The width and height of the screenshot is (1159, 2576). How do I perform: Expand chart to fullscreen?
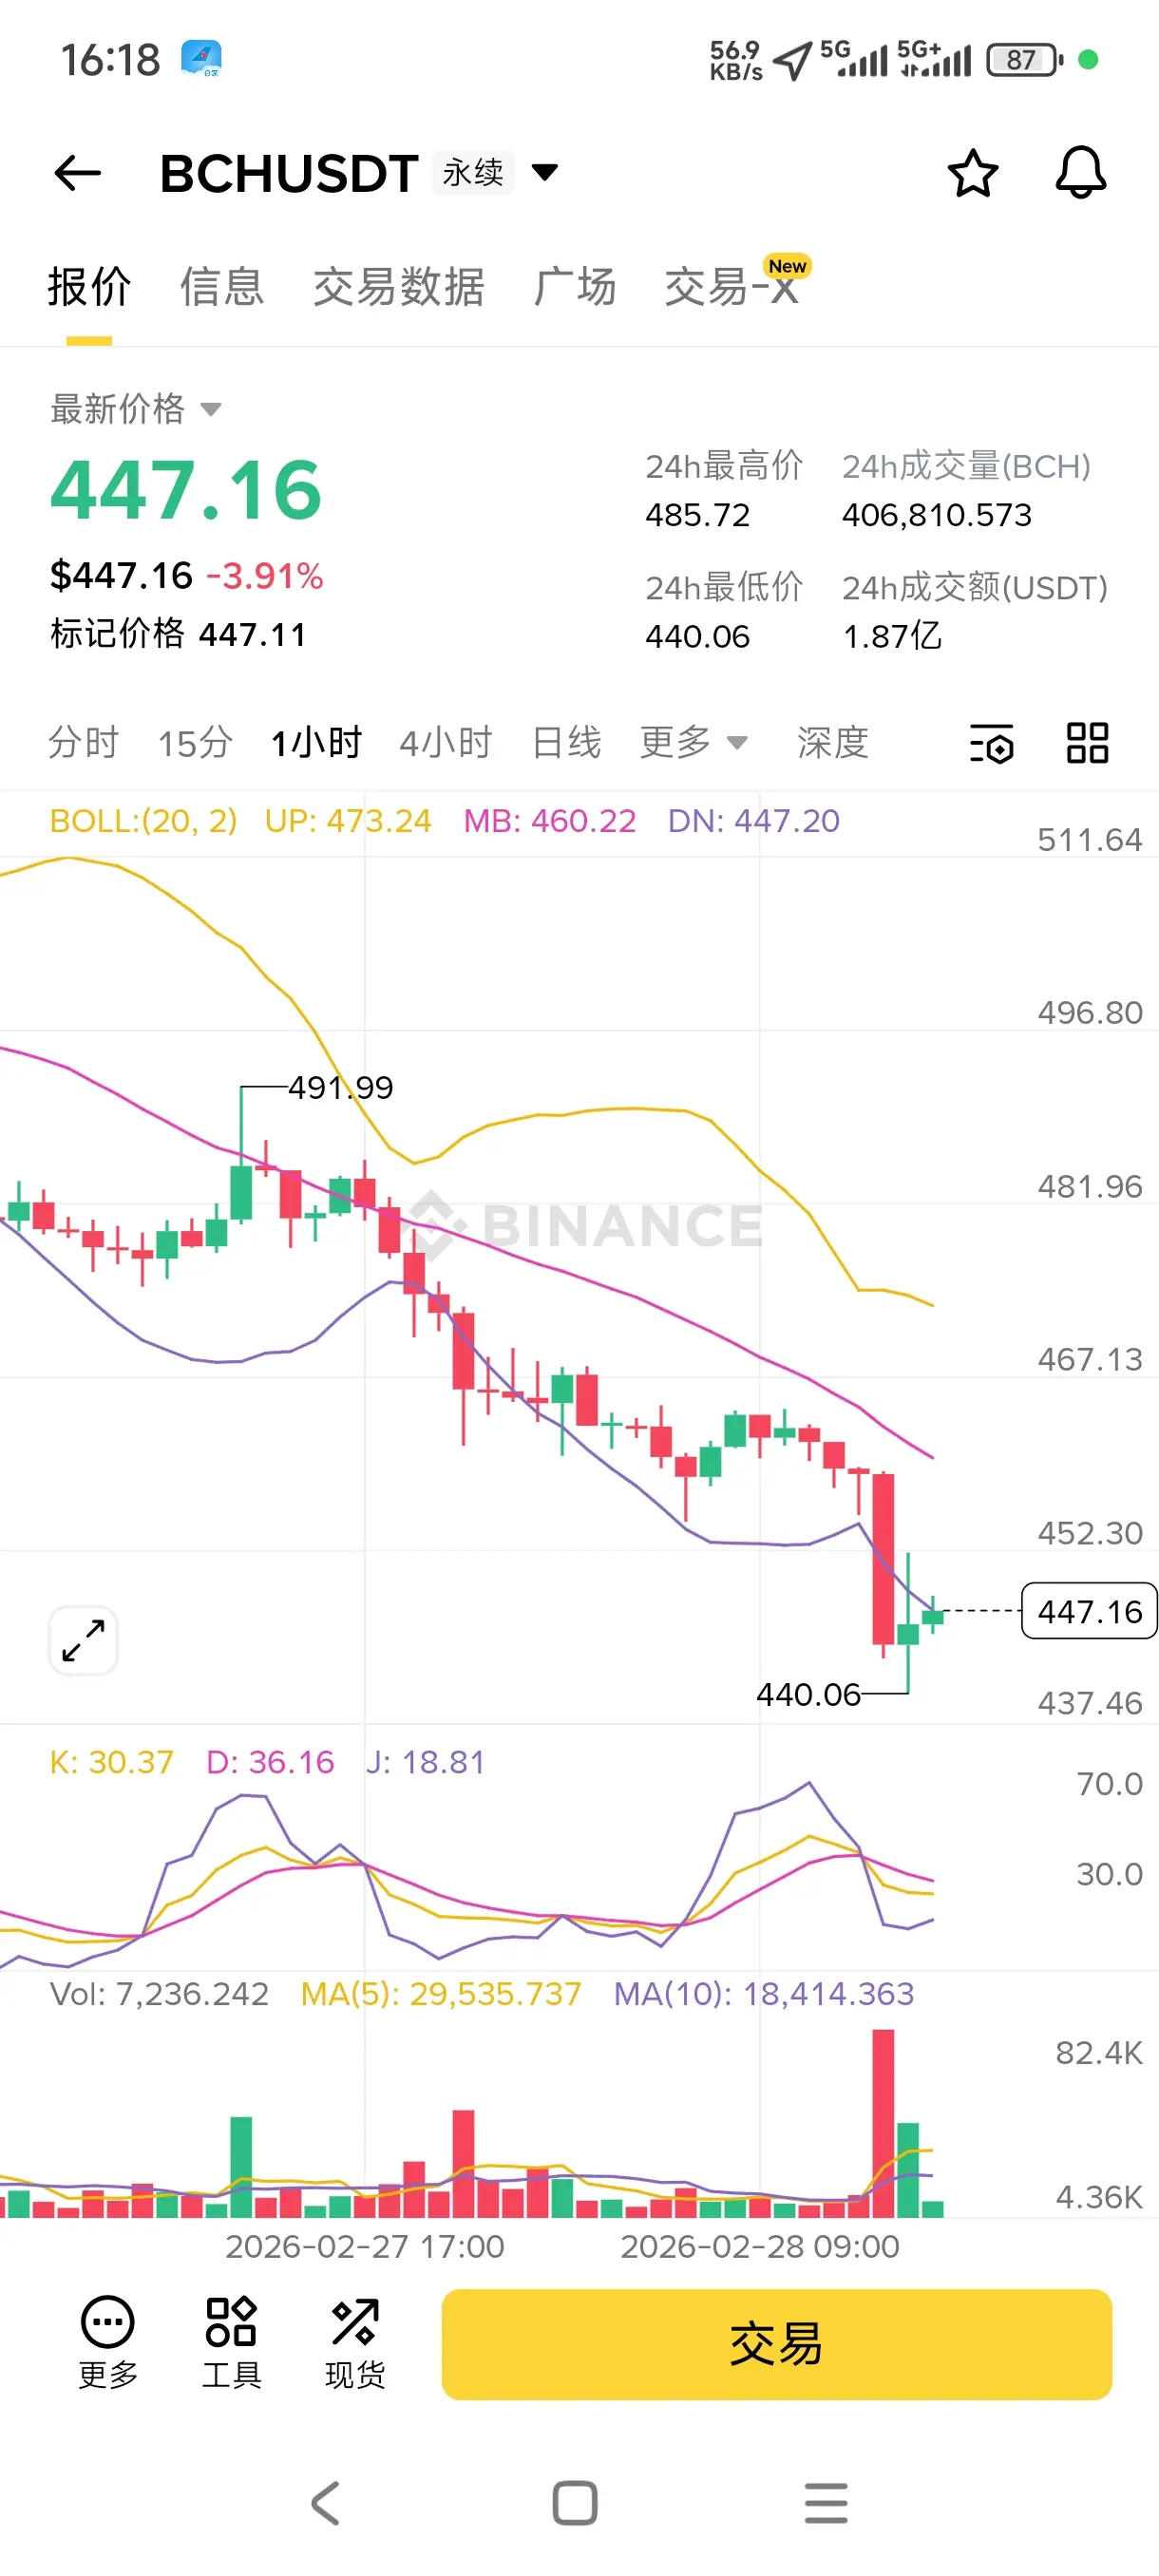coord(83,1640)
